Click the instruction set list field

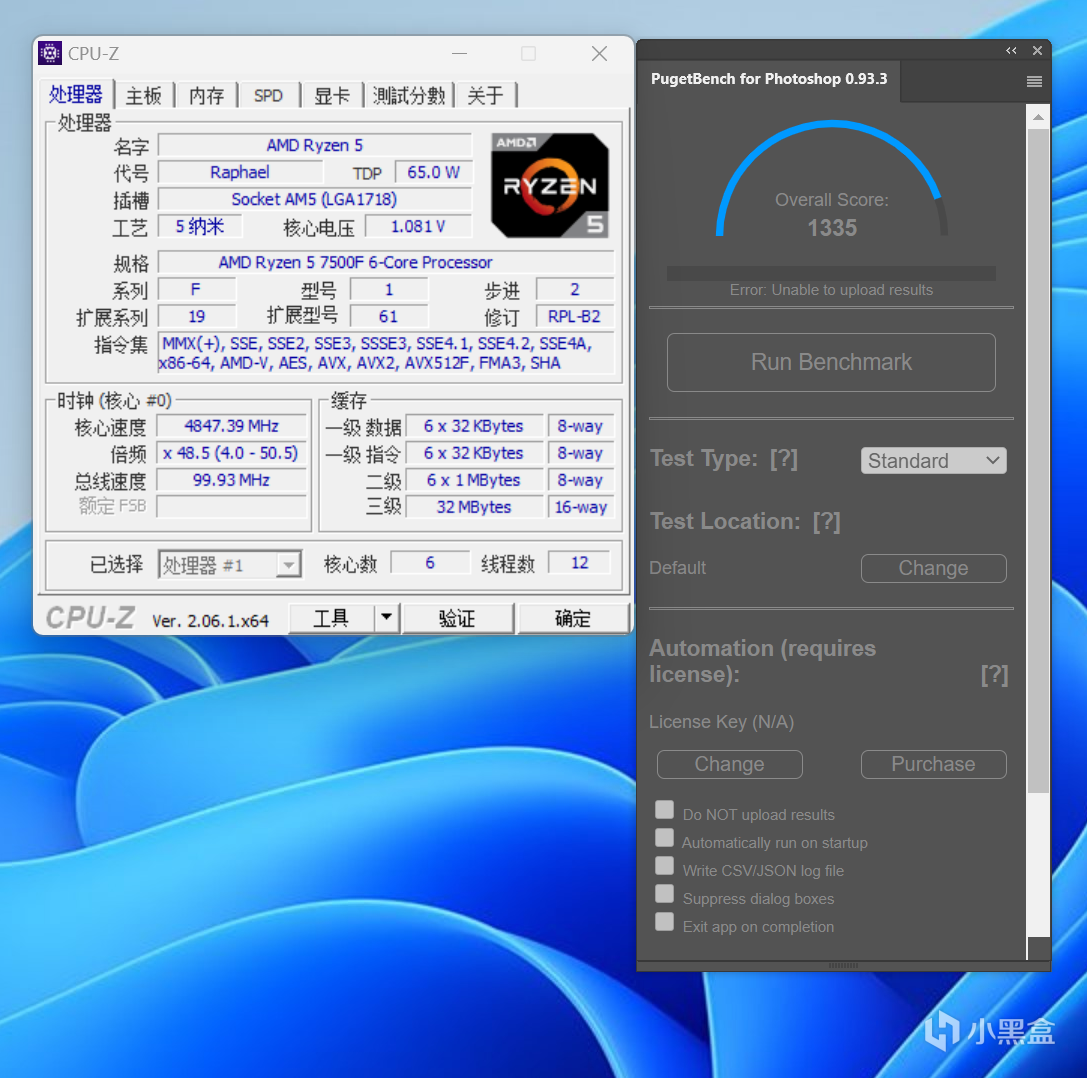[386, 353]
